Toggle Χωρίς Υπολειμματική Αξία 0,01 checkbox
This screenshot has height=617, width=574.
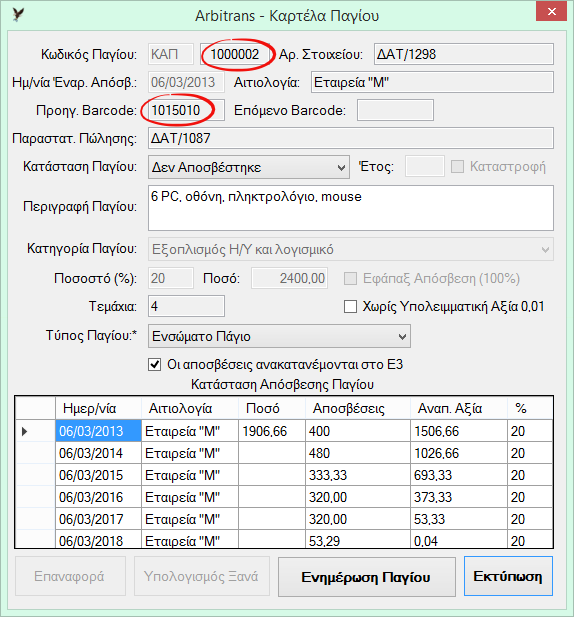[350, 307]
